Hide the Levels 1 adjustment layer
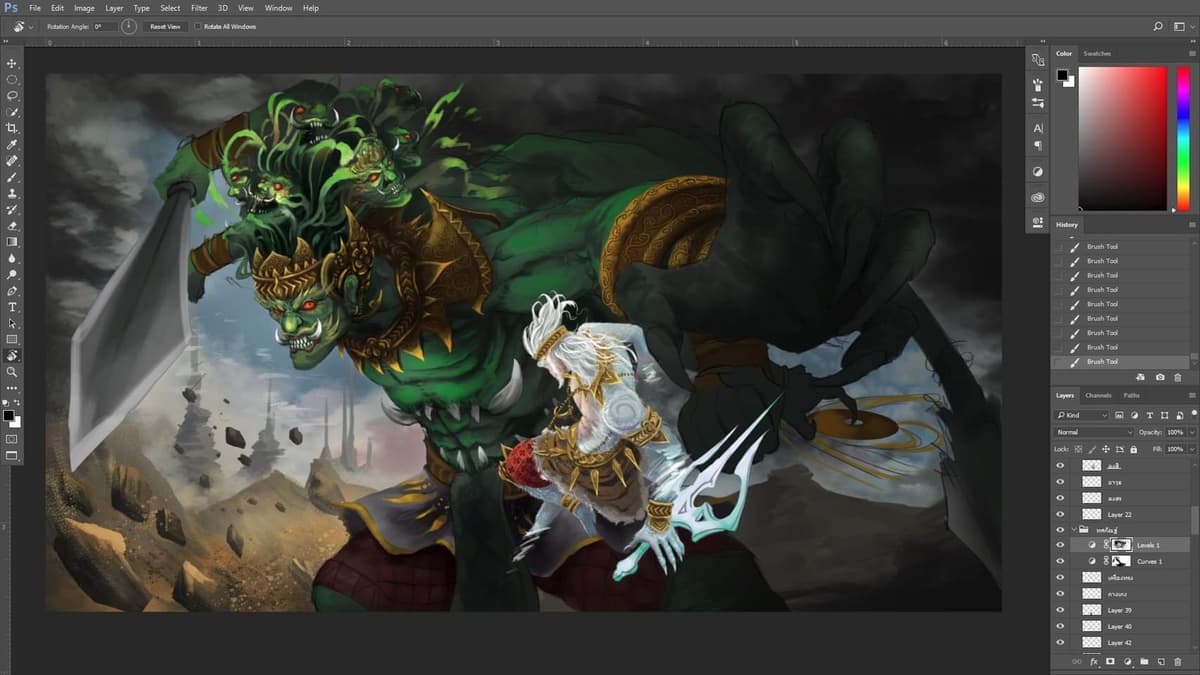Image resolution: width=1200 pixels, height=675 pixels. click(x=1060, y=545)
